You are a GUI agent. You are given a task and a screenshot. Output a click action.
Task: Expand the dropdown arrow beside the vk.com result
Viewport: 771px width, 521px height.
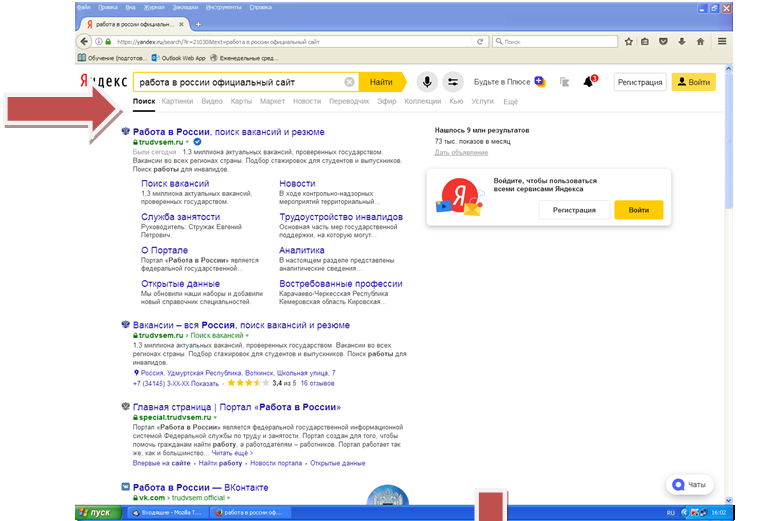(x=228, y=498)
